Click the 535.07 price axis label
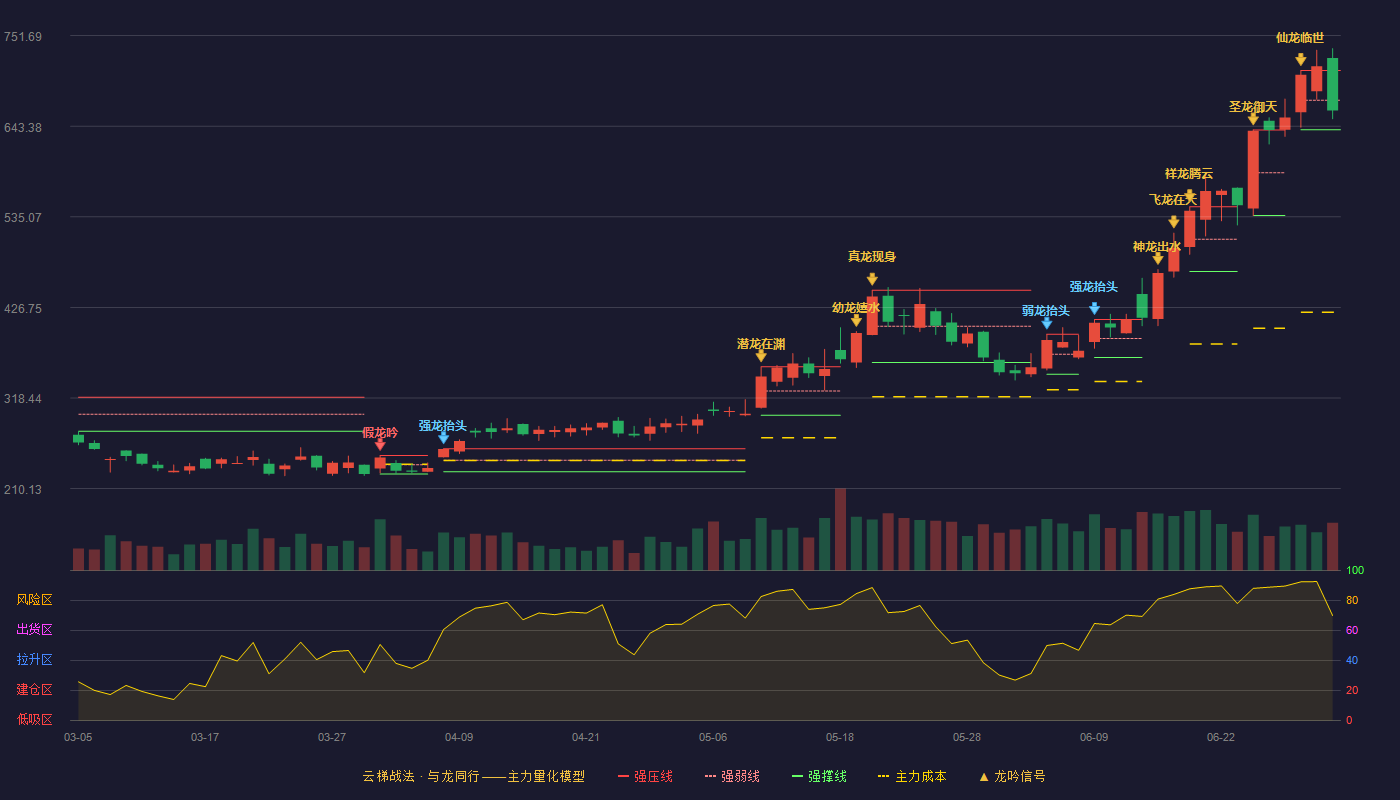Image resolution: width=1400 pixels, height=800 pixels. pyautogui.click(x=23, y=218)
